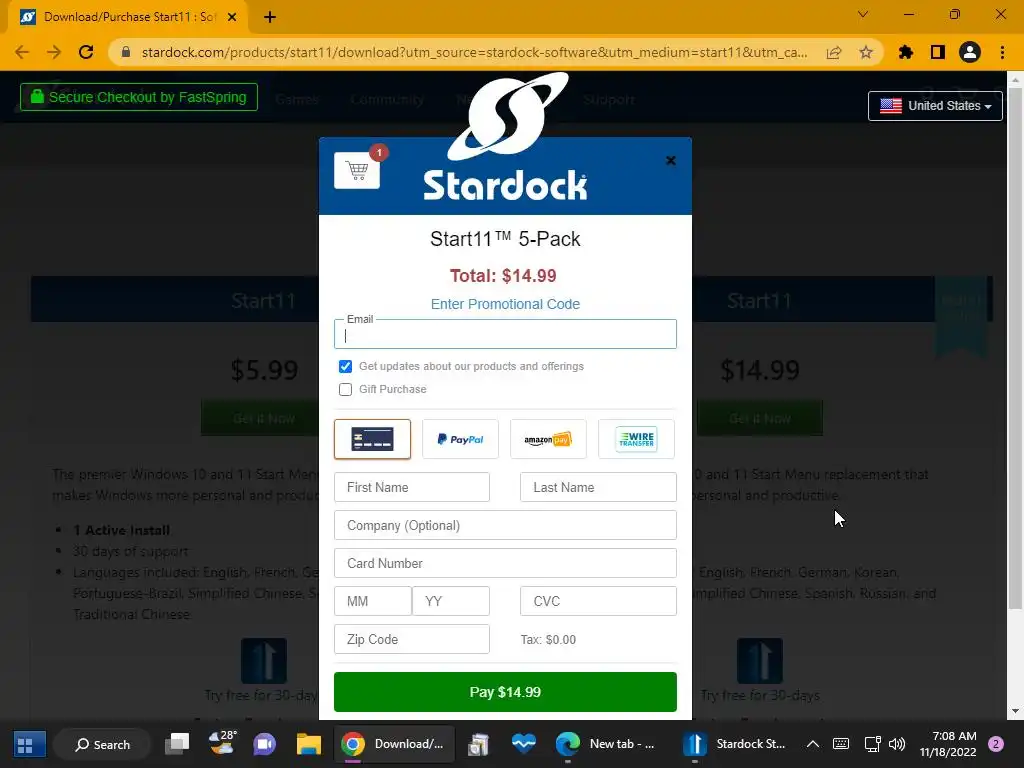Switch to Chrome Download taskbar item
Viewport: 1024px width, 768px height.
click(x=394, y=744)
